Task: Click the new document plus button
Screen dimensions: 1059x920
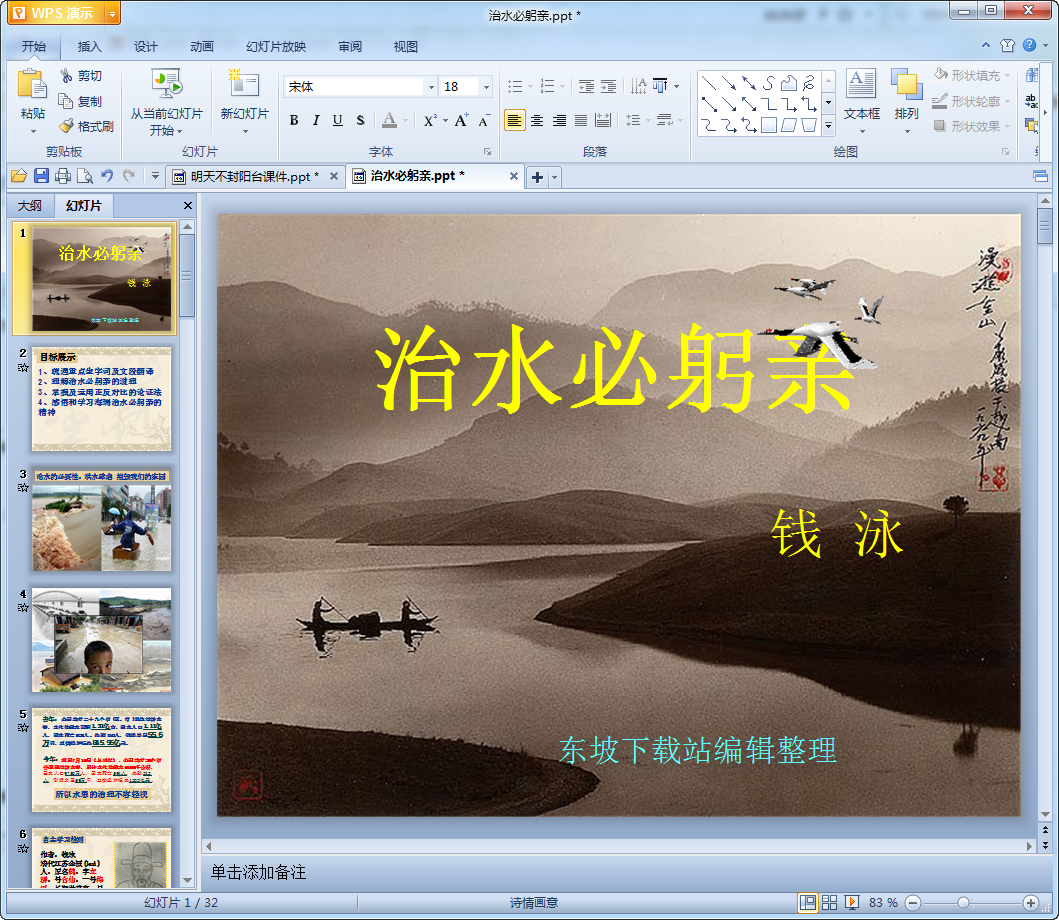Action: (538, 178)
